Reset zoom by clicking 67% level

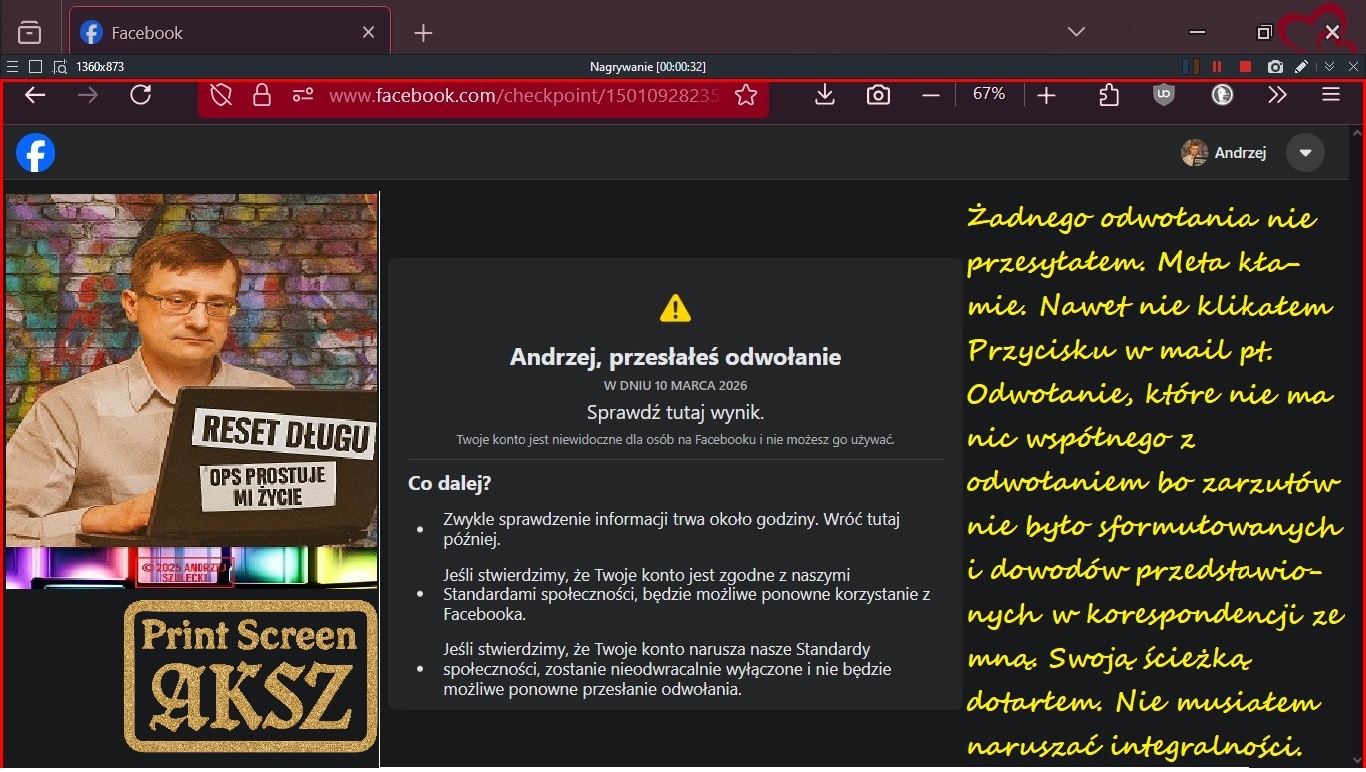988,94
